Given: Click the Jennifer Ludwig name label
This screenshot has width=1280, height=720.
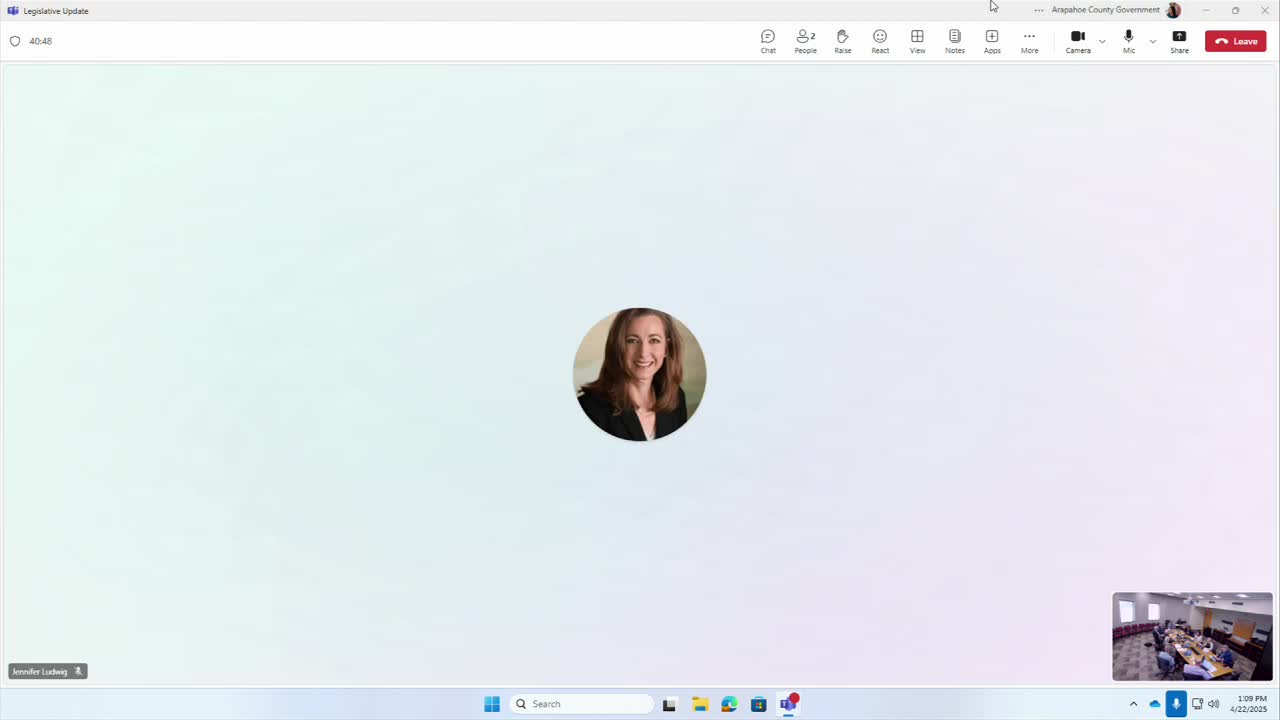Looking at the screenshot, I should (x=40, y=672).
